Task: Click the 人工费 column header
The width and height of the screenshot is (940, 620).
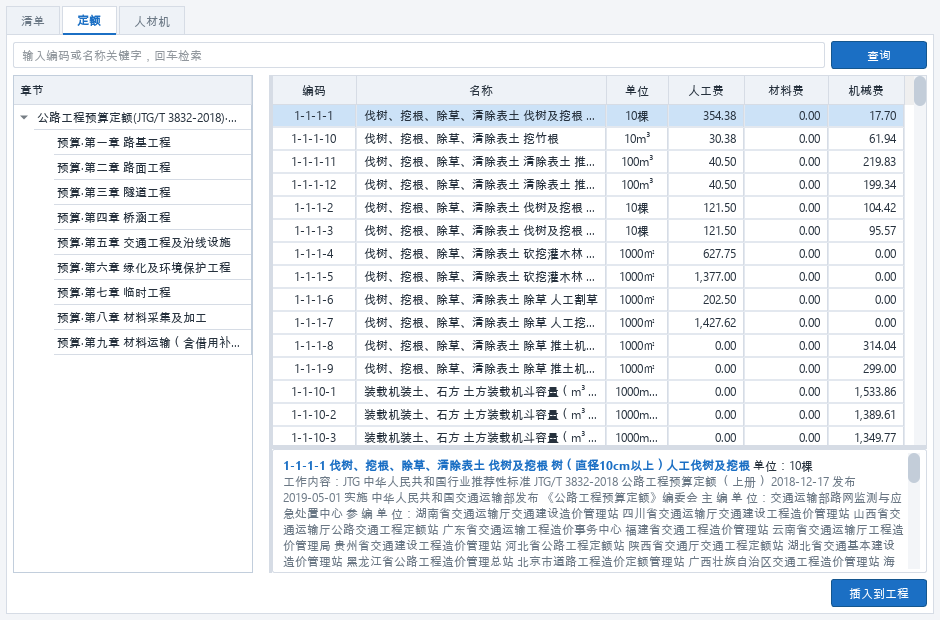Action: coord(706,91)
